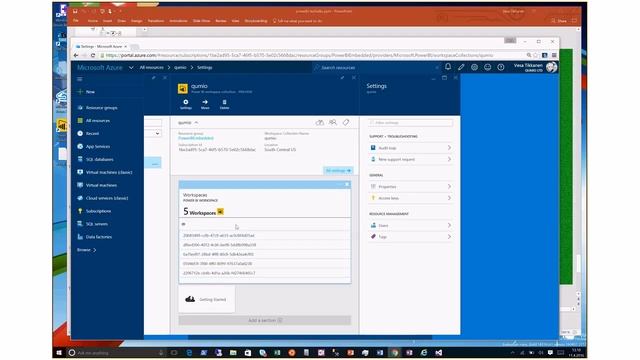Click Add a section button
This screenshot has height=360, width=640.
tap(265, 320)
